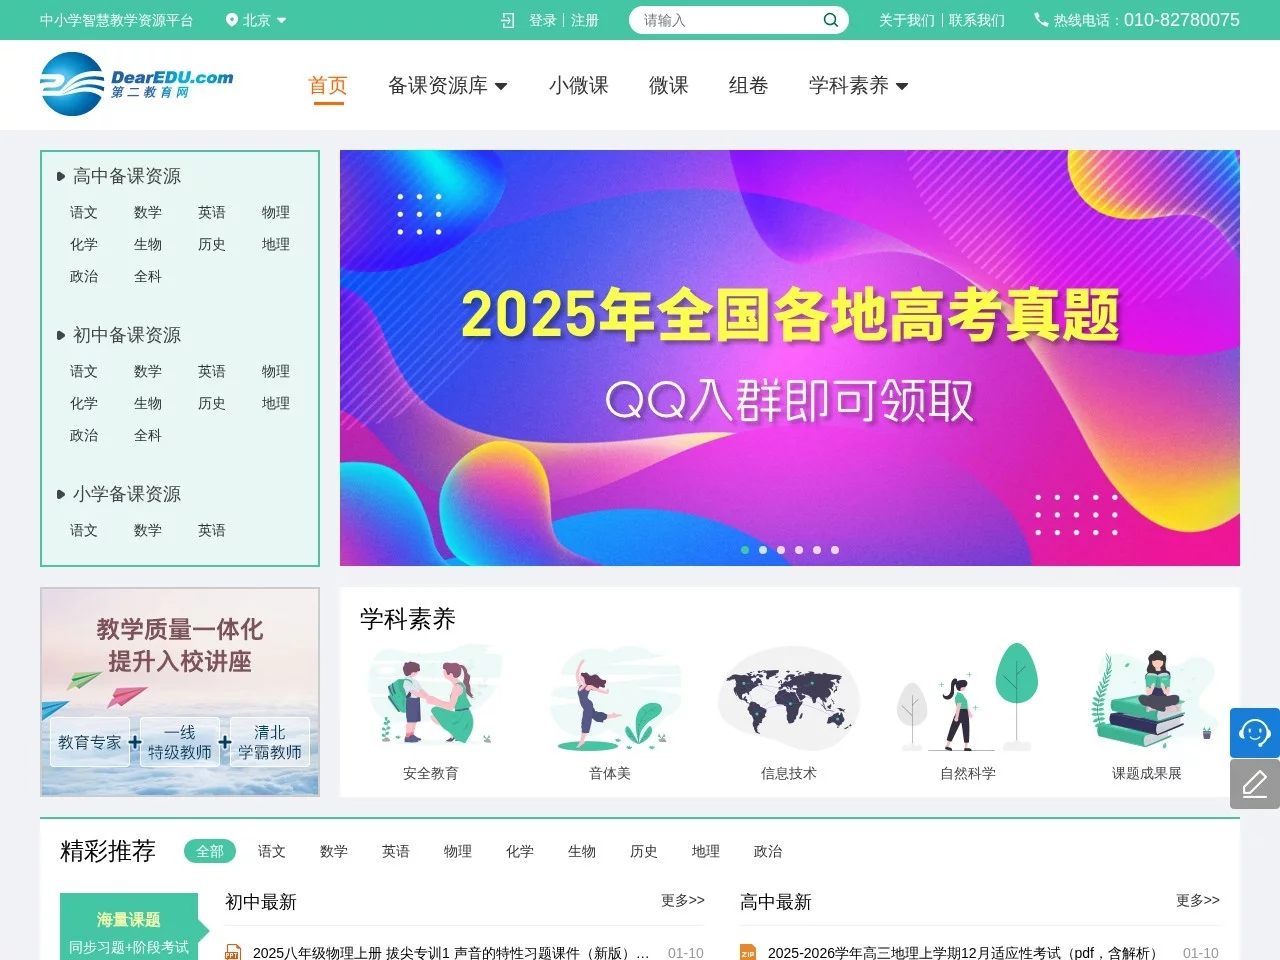Open the 注册 registration link
The width and height of the screenshot is (1280, 960).
pos(584,20)
